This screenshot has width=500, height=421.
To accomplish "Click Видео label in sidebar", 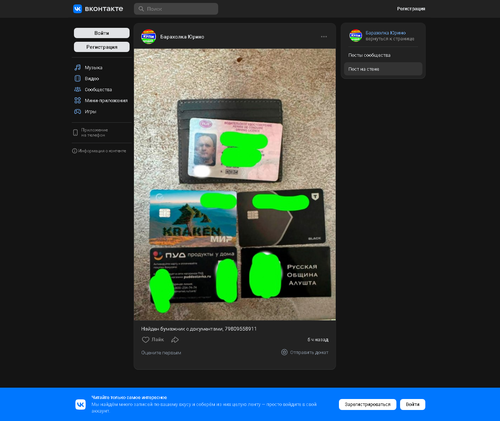I will pyautogui.click(x=92, y=79).
